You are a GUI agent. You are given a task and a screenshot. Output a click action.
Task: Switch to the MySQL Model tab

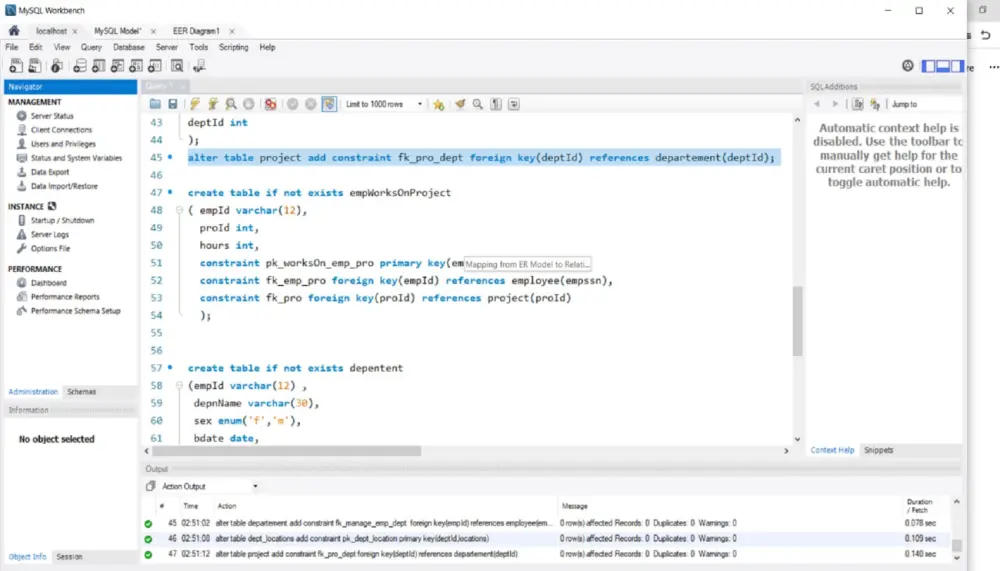(x=117, y=31)
